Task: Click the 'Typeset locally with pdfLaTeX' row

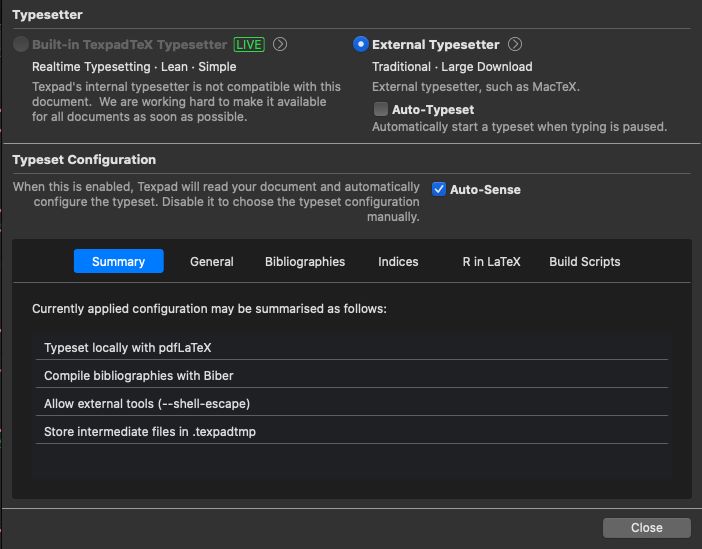Action: point(350,347)
